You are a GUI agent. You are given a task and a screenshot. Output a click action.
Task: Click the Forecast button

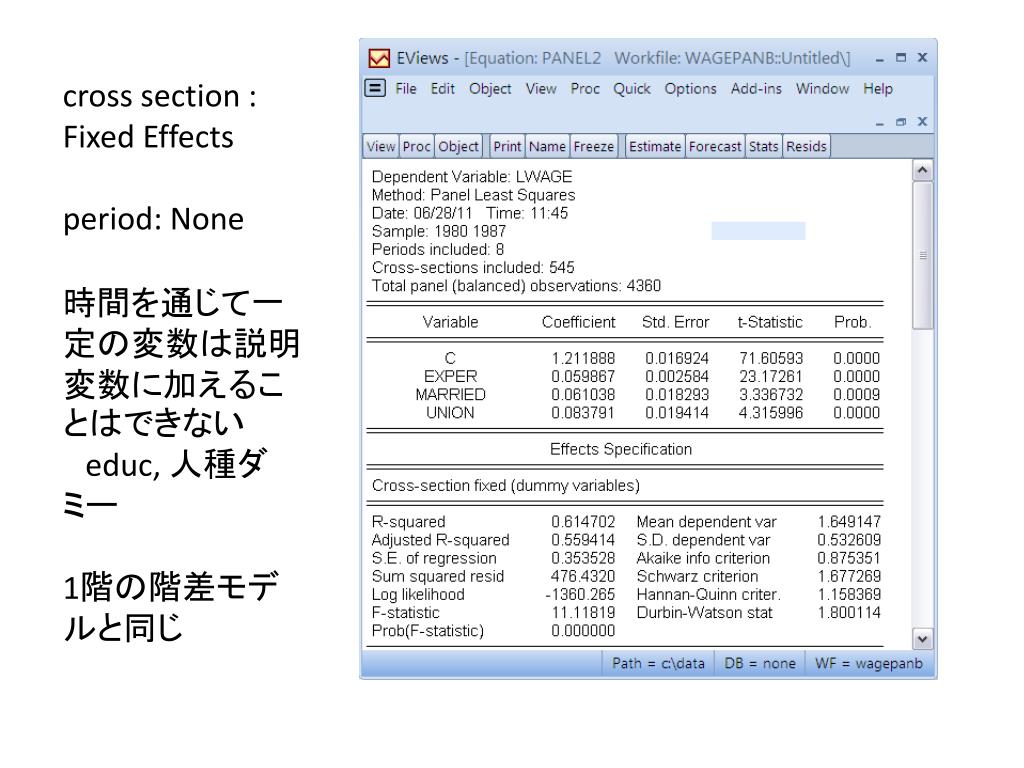[x=715, y=146]
